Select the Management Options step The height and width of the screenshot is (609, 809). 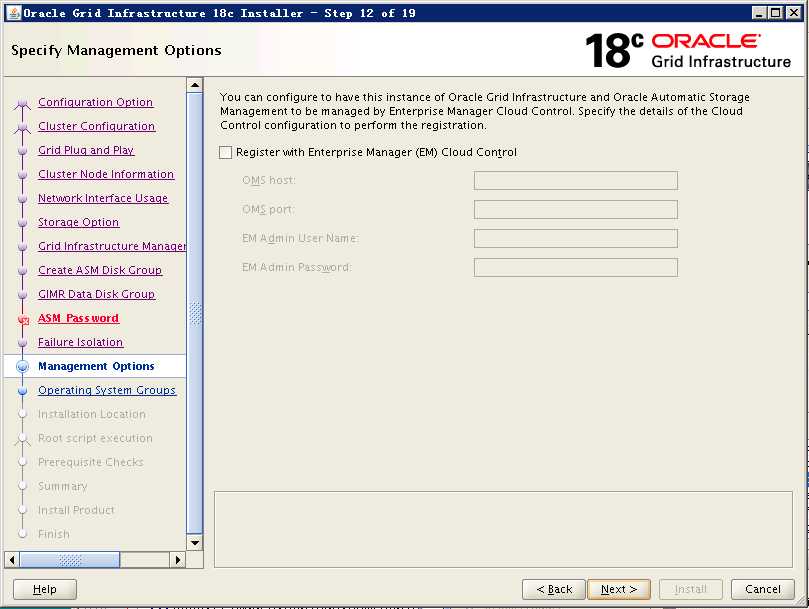coord(96,366)
